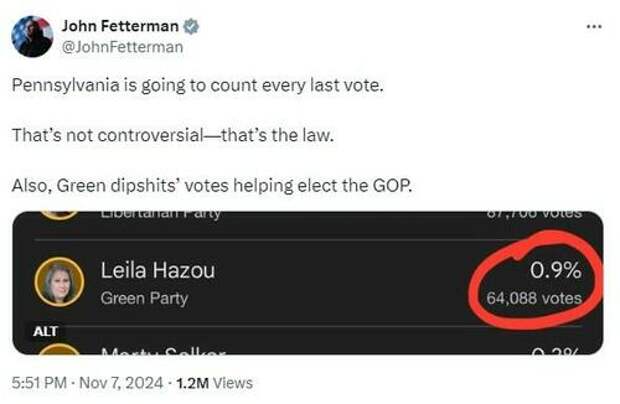The image size is (620, 404).
Task: Click the circled 0.9% percentage
Action: tap(556, 271)
